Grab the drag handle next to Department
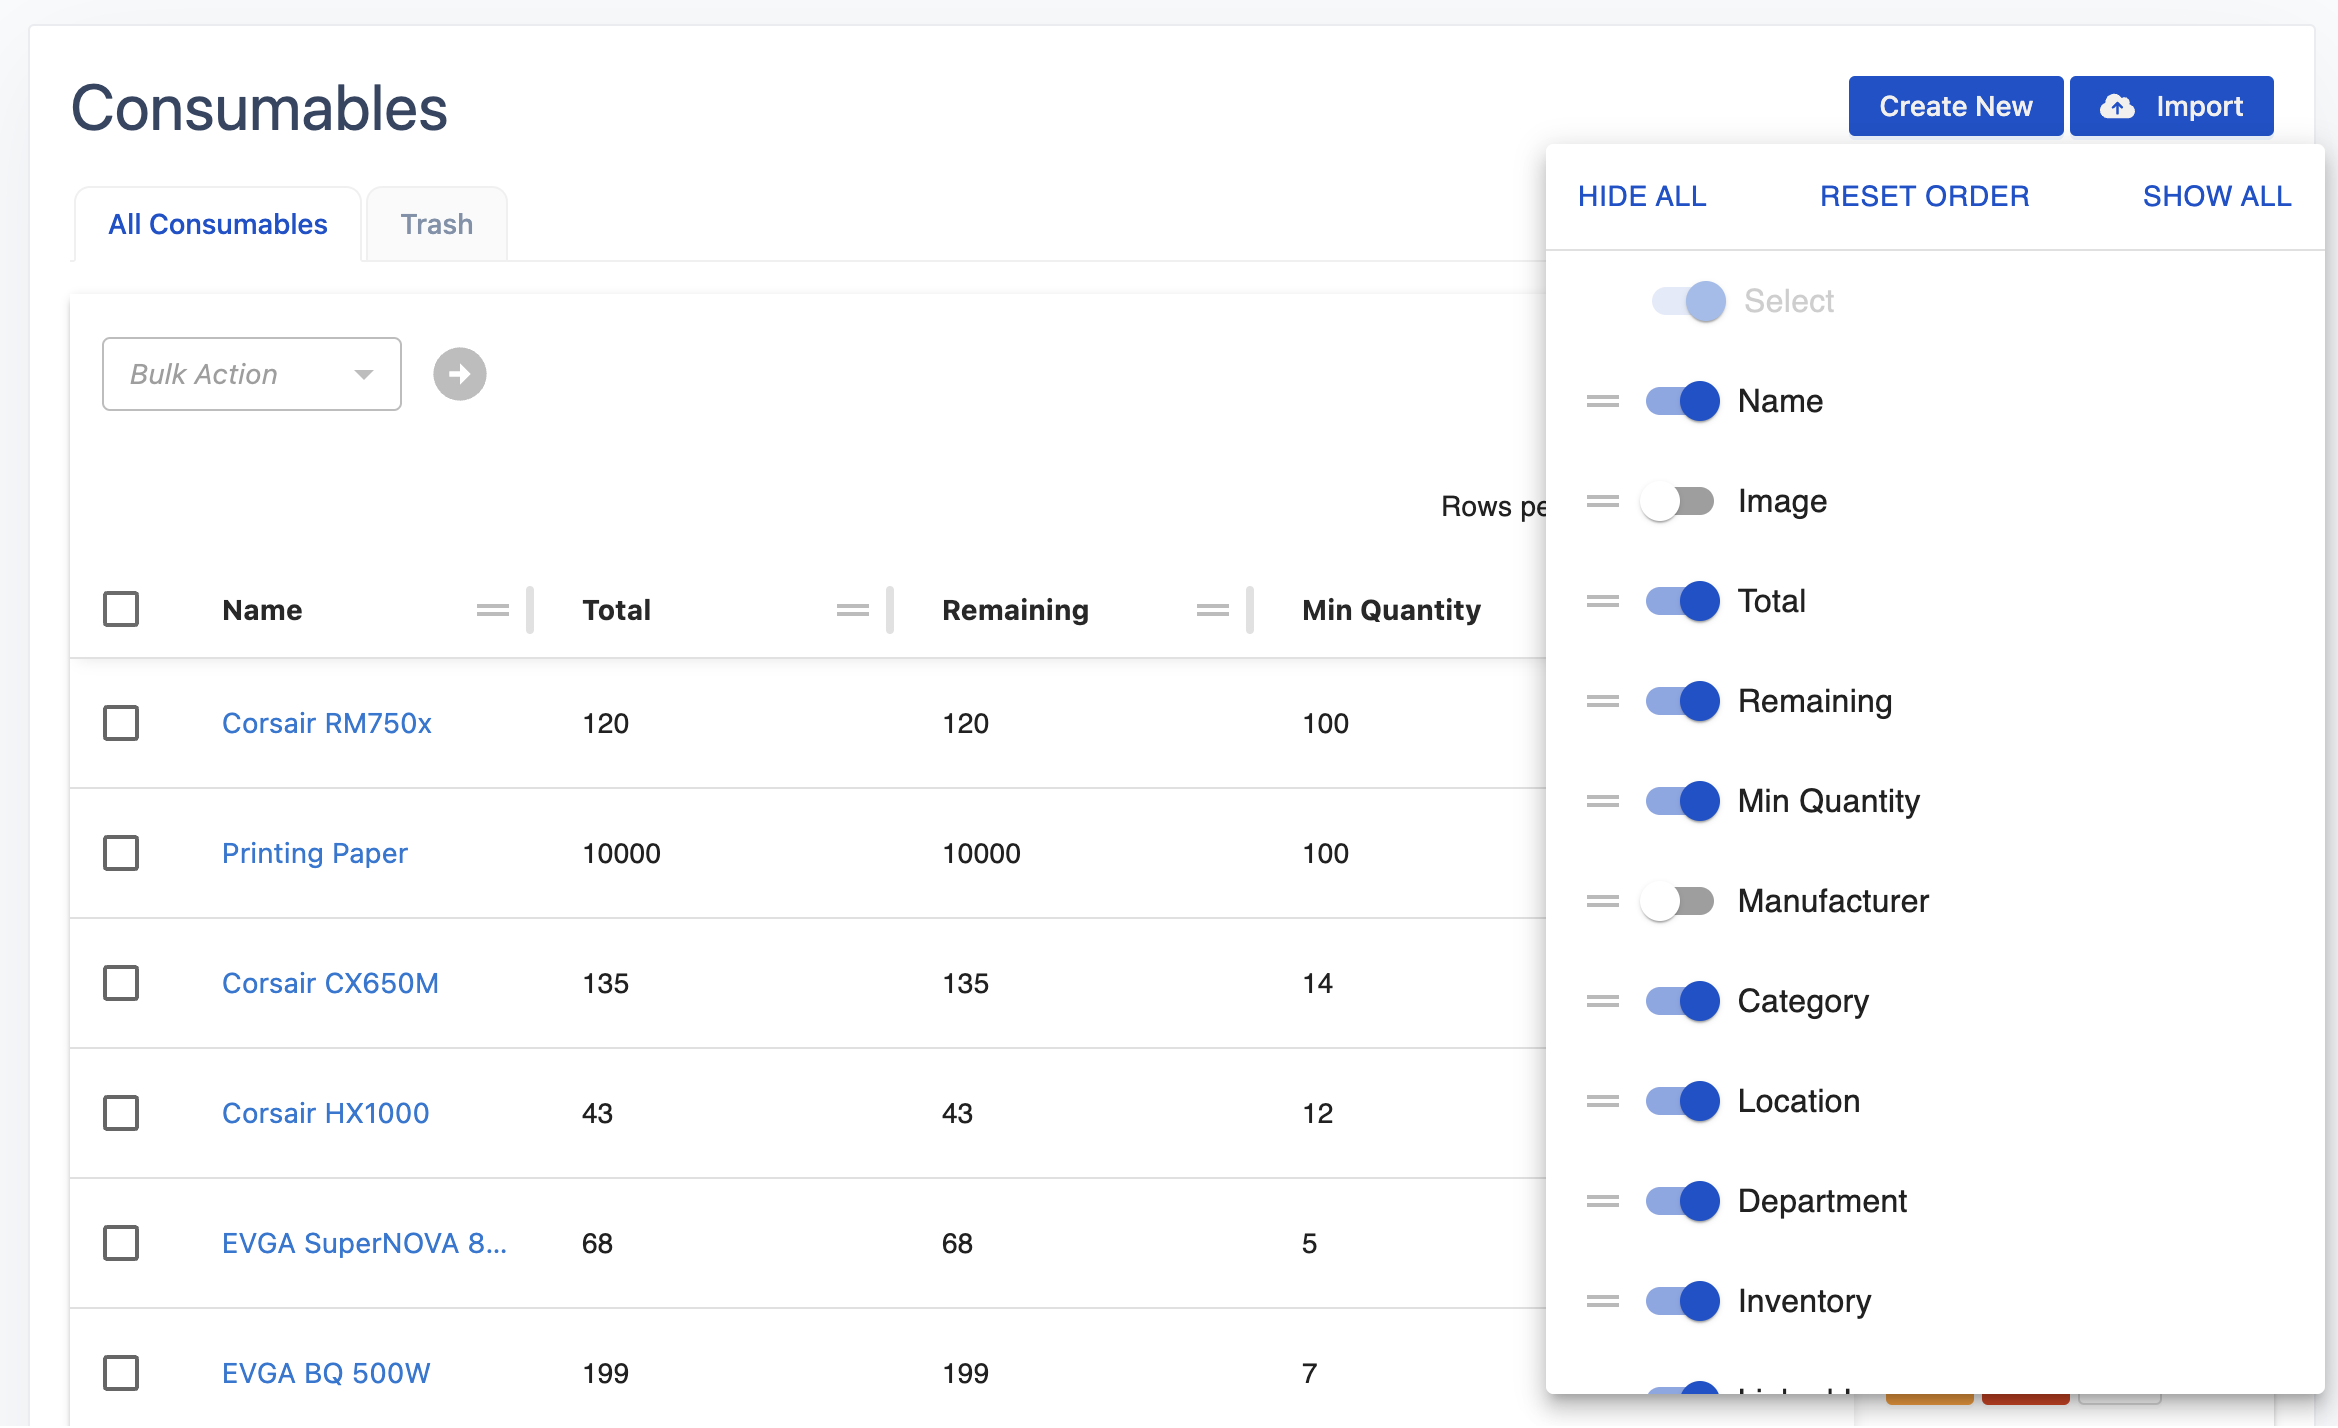The image size is (2338, 1428). click(1603, 1201)
